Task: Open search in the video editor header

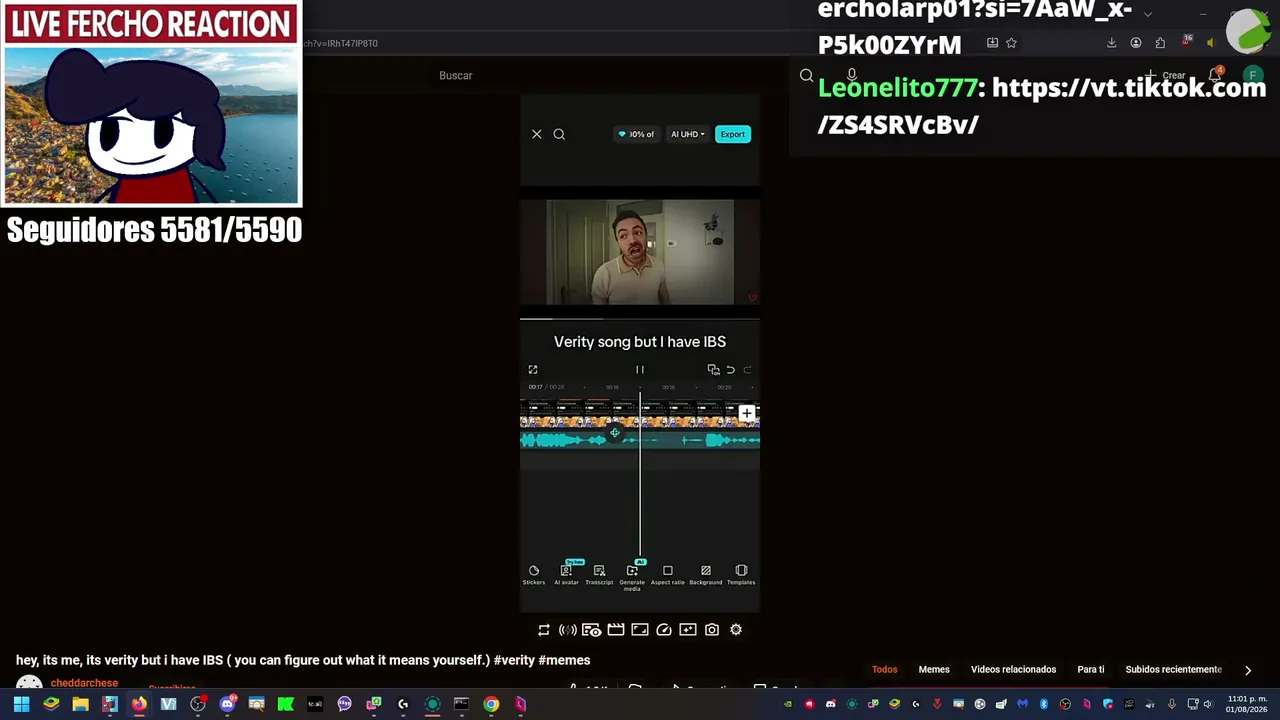Action: click(559, 134)
